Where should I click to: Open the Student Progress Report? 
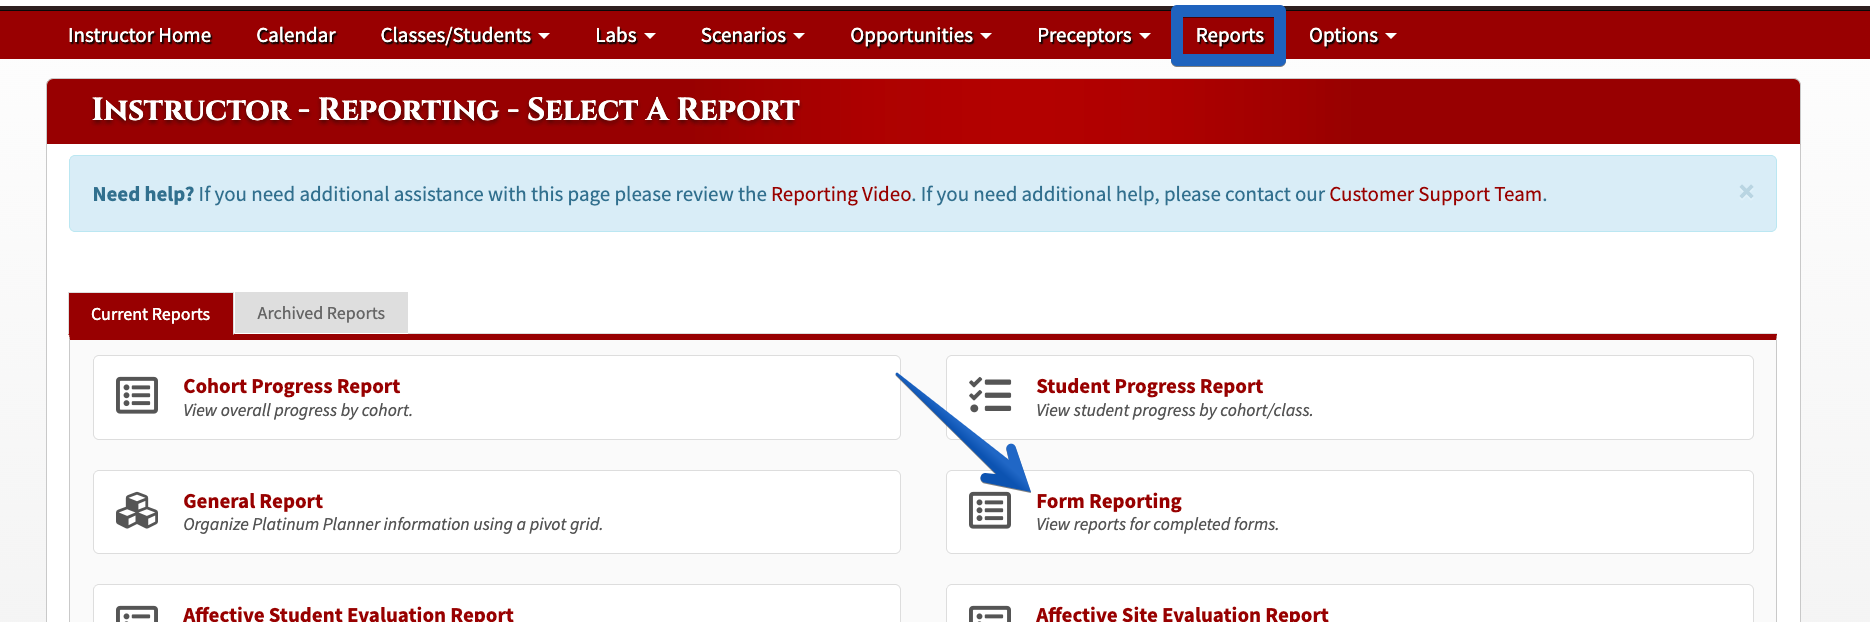pyautogui.click(x=1149, y=386)
